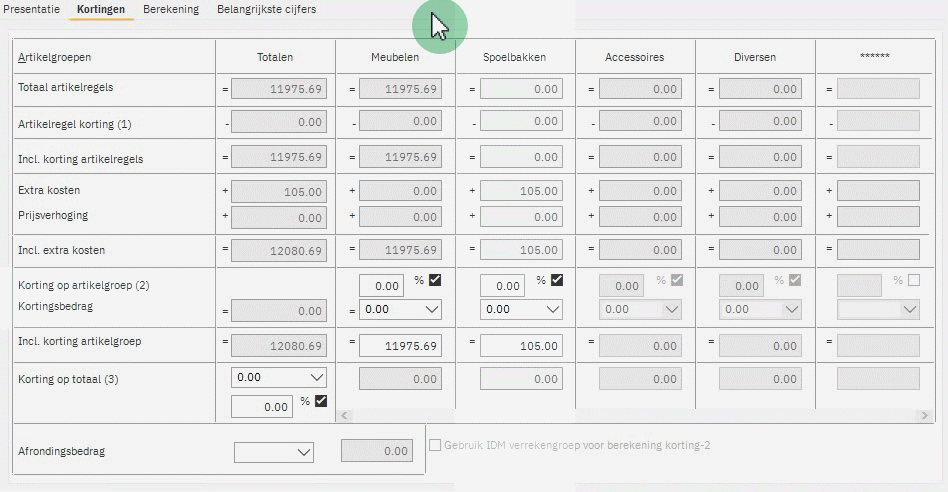Click Totalen Extra kosten value 105.00
Screen dimensions: 948x492
pyautogui.click(x=279, y=192)
